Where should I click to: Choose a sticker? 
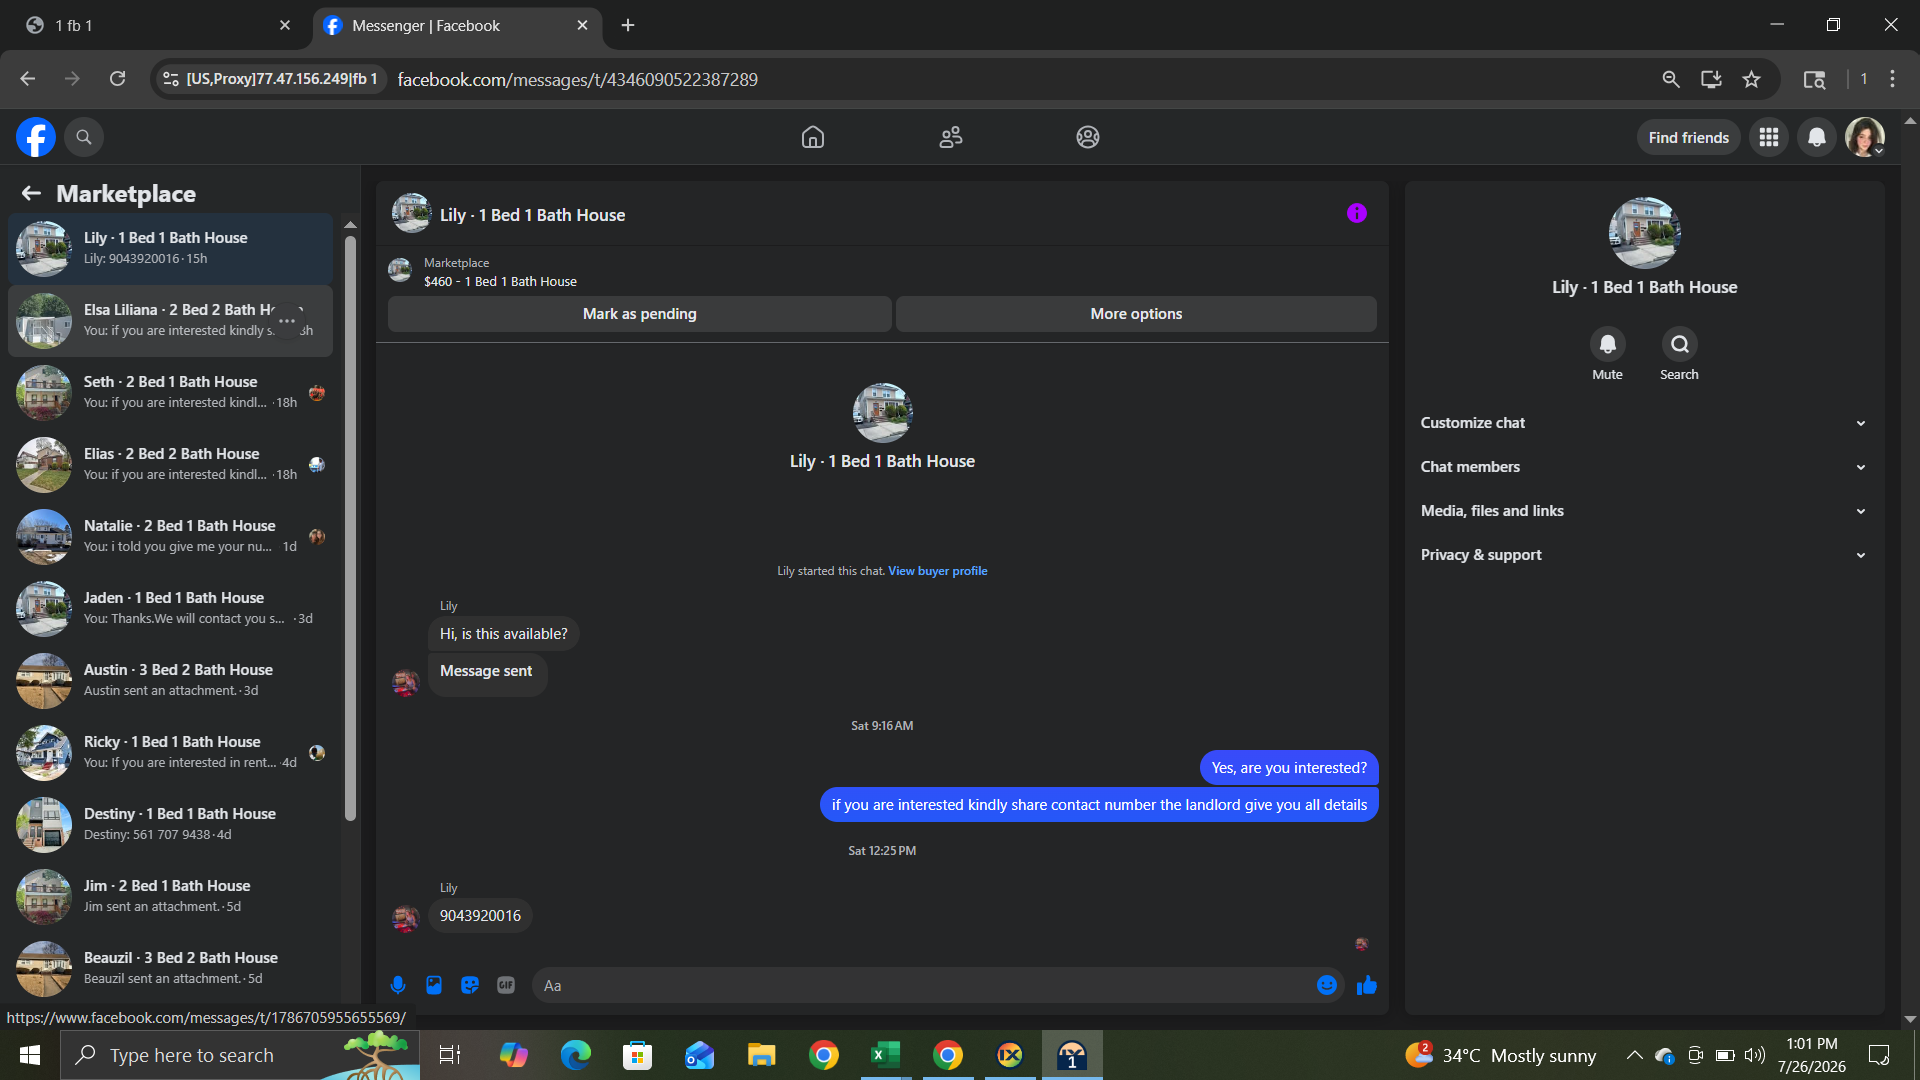click(x=470, y=985)
